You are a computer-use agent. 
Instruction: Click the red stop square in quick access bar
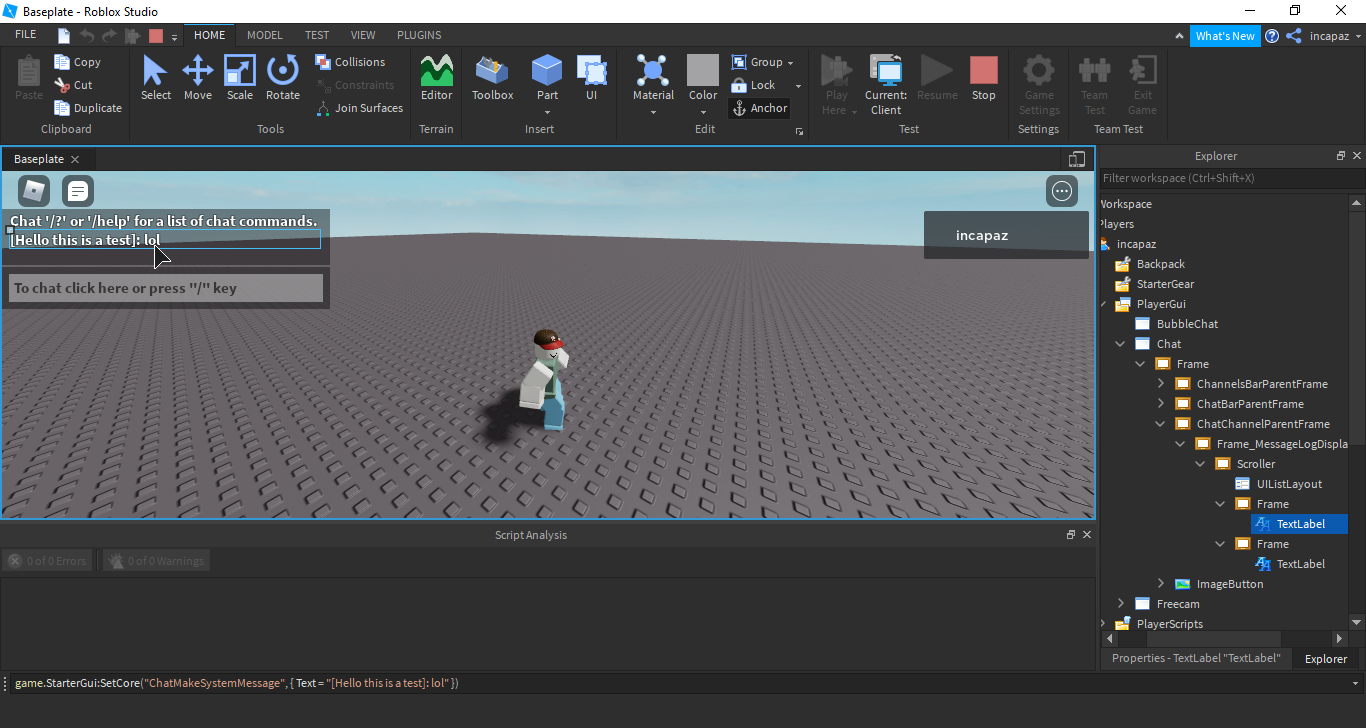[155, 35]
